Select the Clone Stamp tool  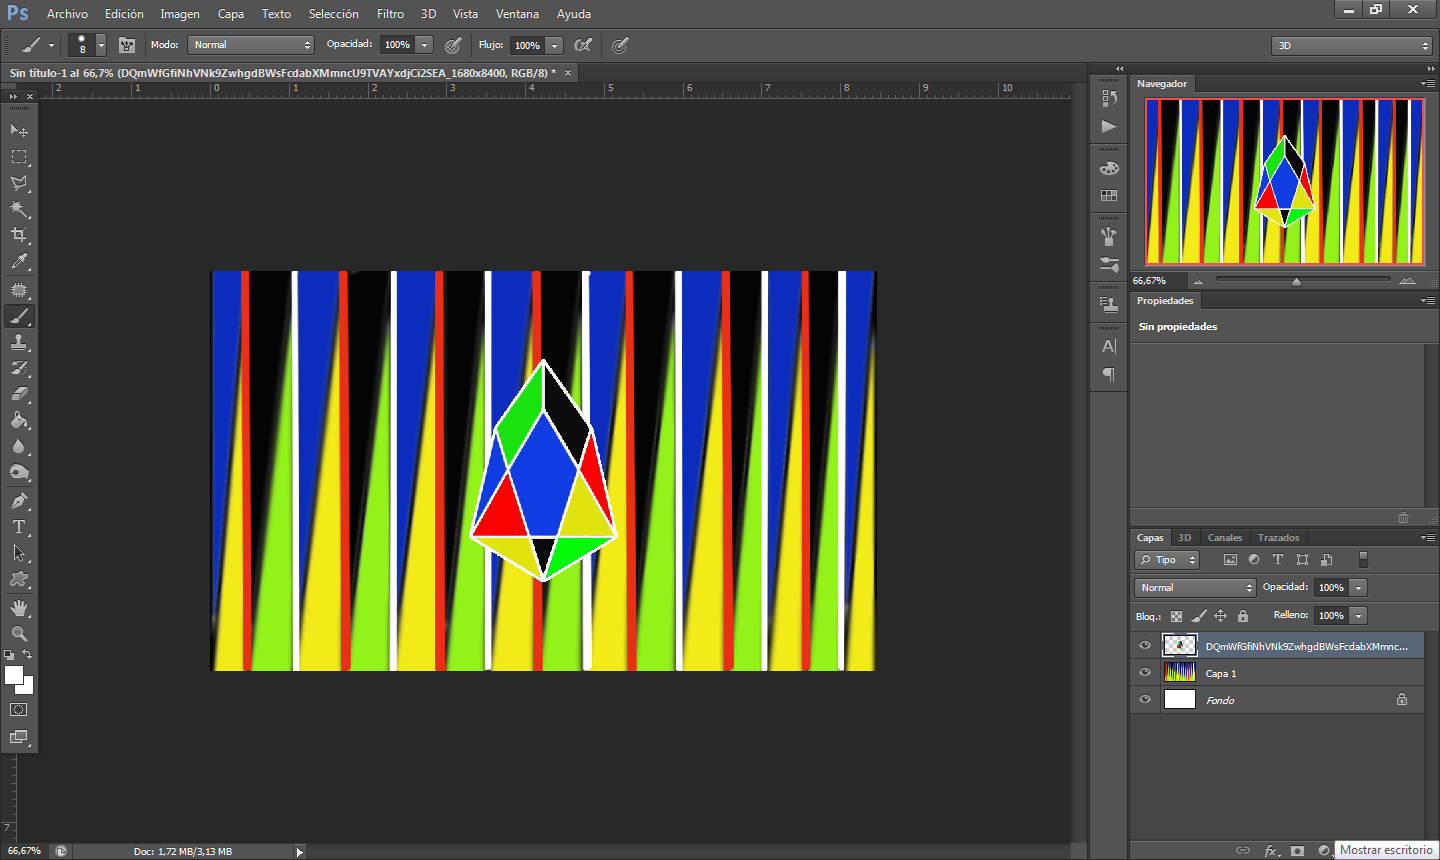(x=19, y=342)
